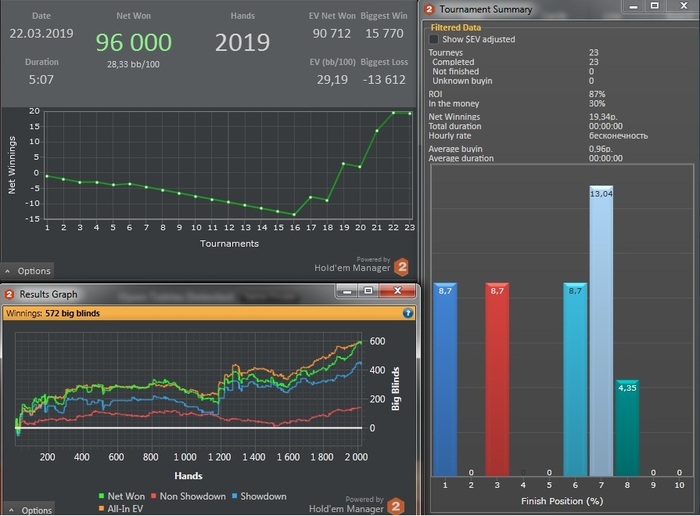The width and height of the screenshot is (700, 516).
Task: Select the 13,04 bar for finish position 7
Action: click(601, 331)
